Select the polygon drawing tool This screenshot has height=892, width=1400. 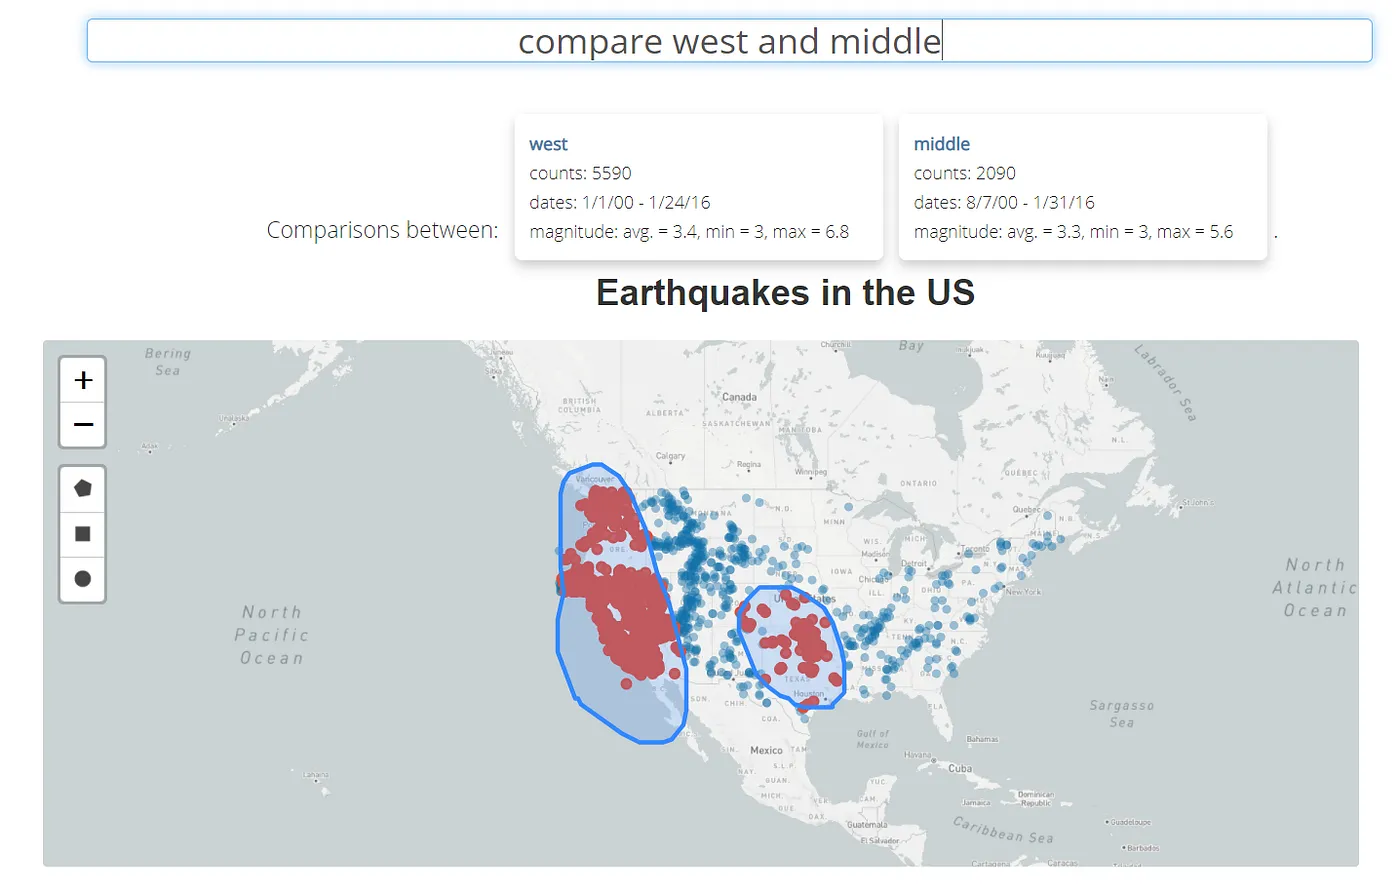pos(83,489)
